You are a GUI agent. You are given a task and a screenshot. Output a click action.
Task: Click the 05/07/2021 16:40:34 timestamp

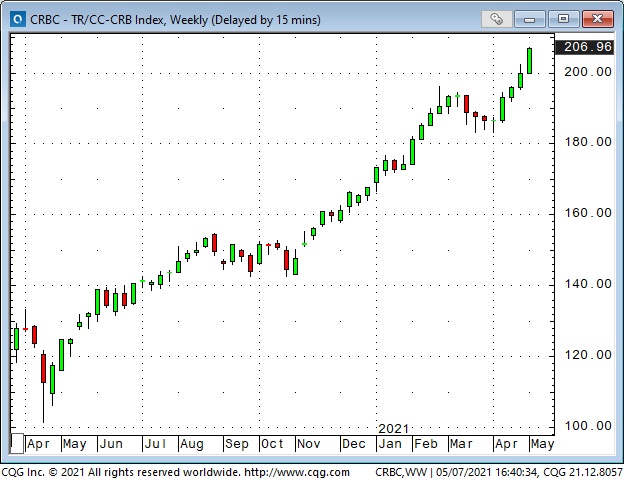point(486,472)
